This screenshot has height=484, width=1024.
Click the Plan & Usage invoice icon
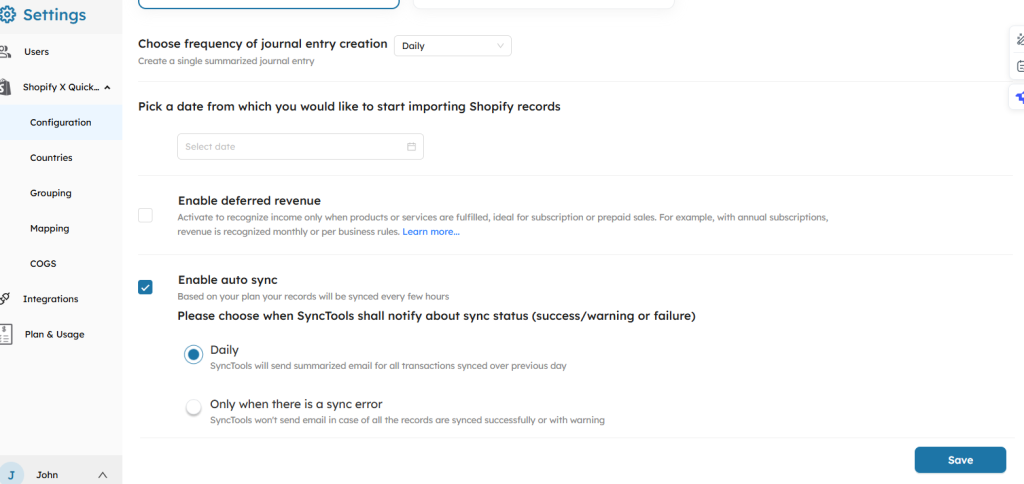(6, 334)
